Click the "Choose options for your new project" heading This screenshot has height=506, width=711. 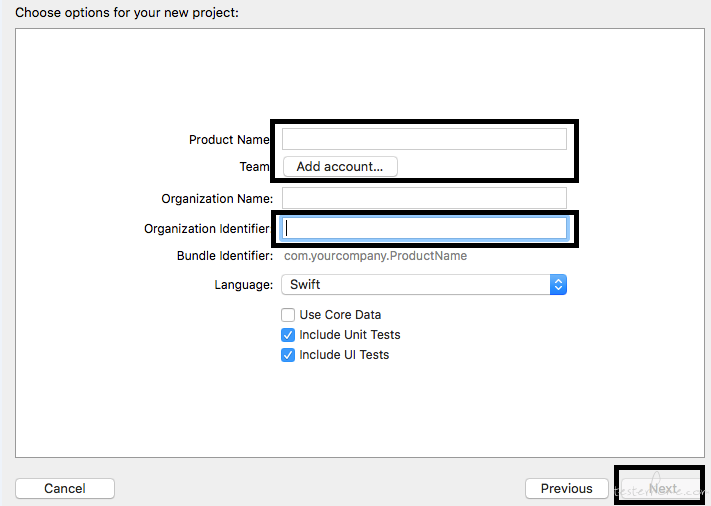(127, 14)
